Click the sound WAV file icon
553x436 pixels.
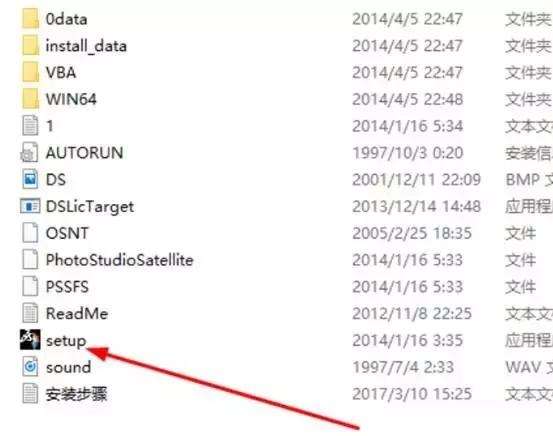point(30,367)
